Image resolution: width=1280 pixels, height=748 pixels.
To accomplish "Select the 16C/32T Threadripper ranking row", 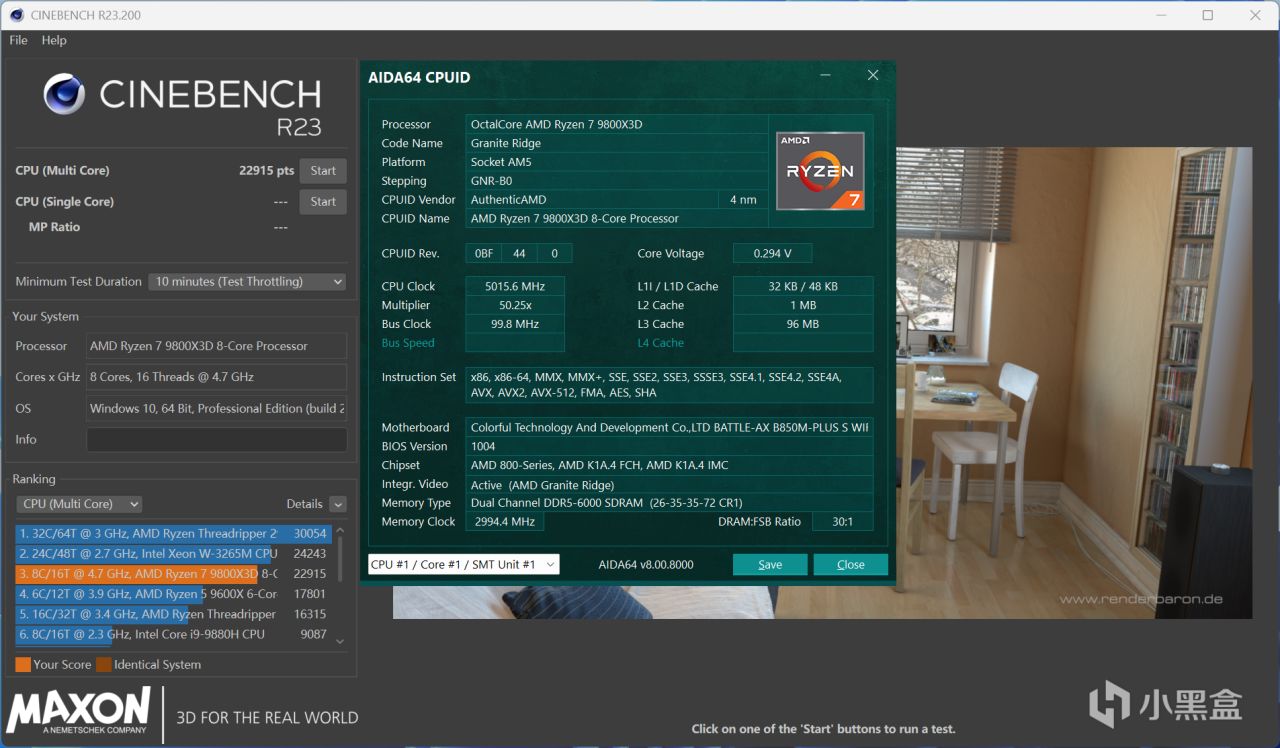I will pos(173,614).
